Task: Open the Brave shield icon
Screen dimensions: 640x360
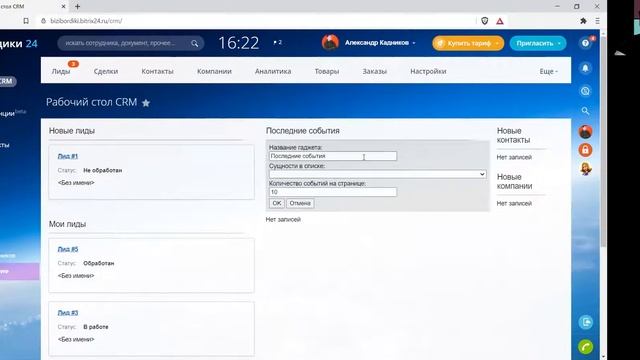Action: pyautogui.click(x=484, y=21)
